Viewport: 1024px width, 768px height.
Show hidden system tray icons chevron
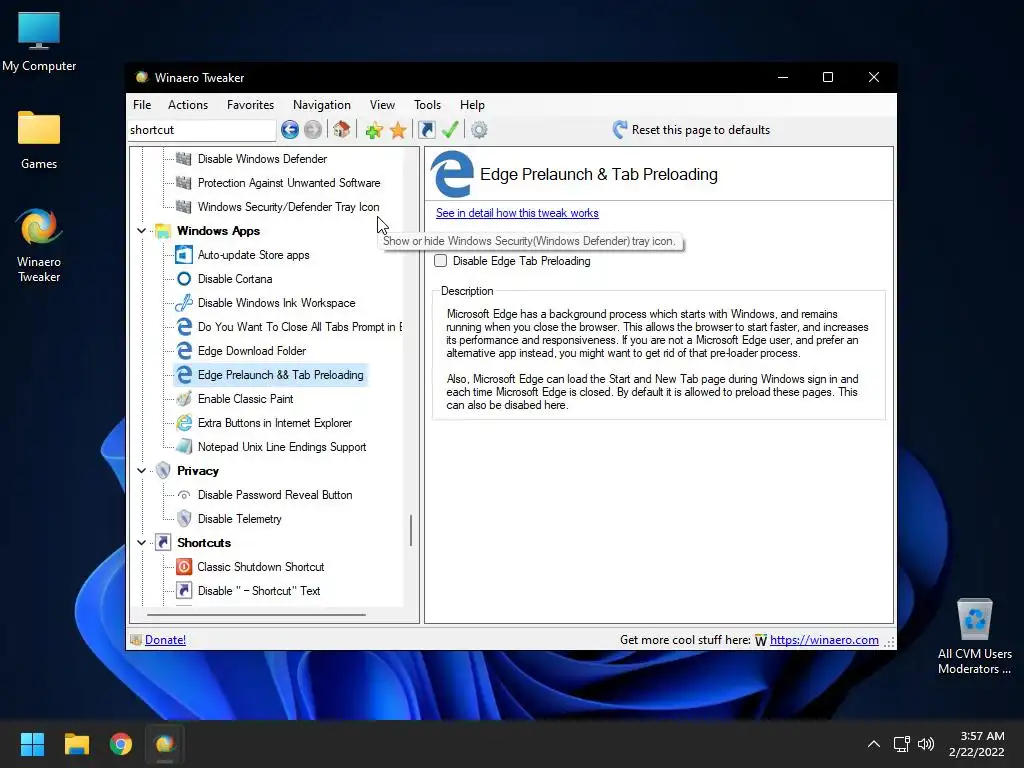pyautogui.click(x=874, y=744)
